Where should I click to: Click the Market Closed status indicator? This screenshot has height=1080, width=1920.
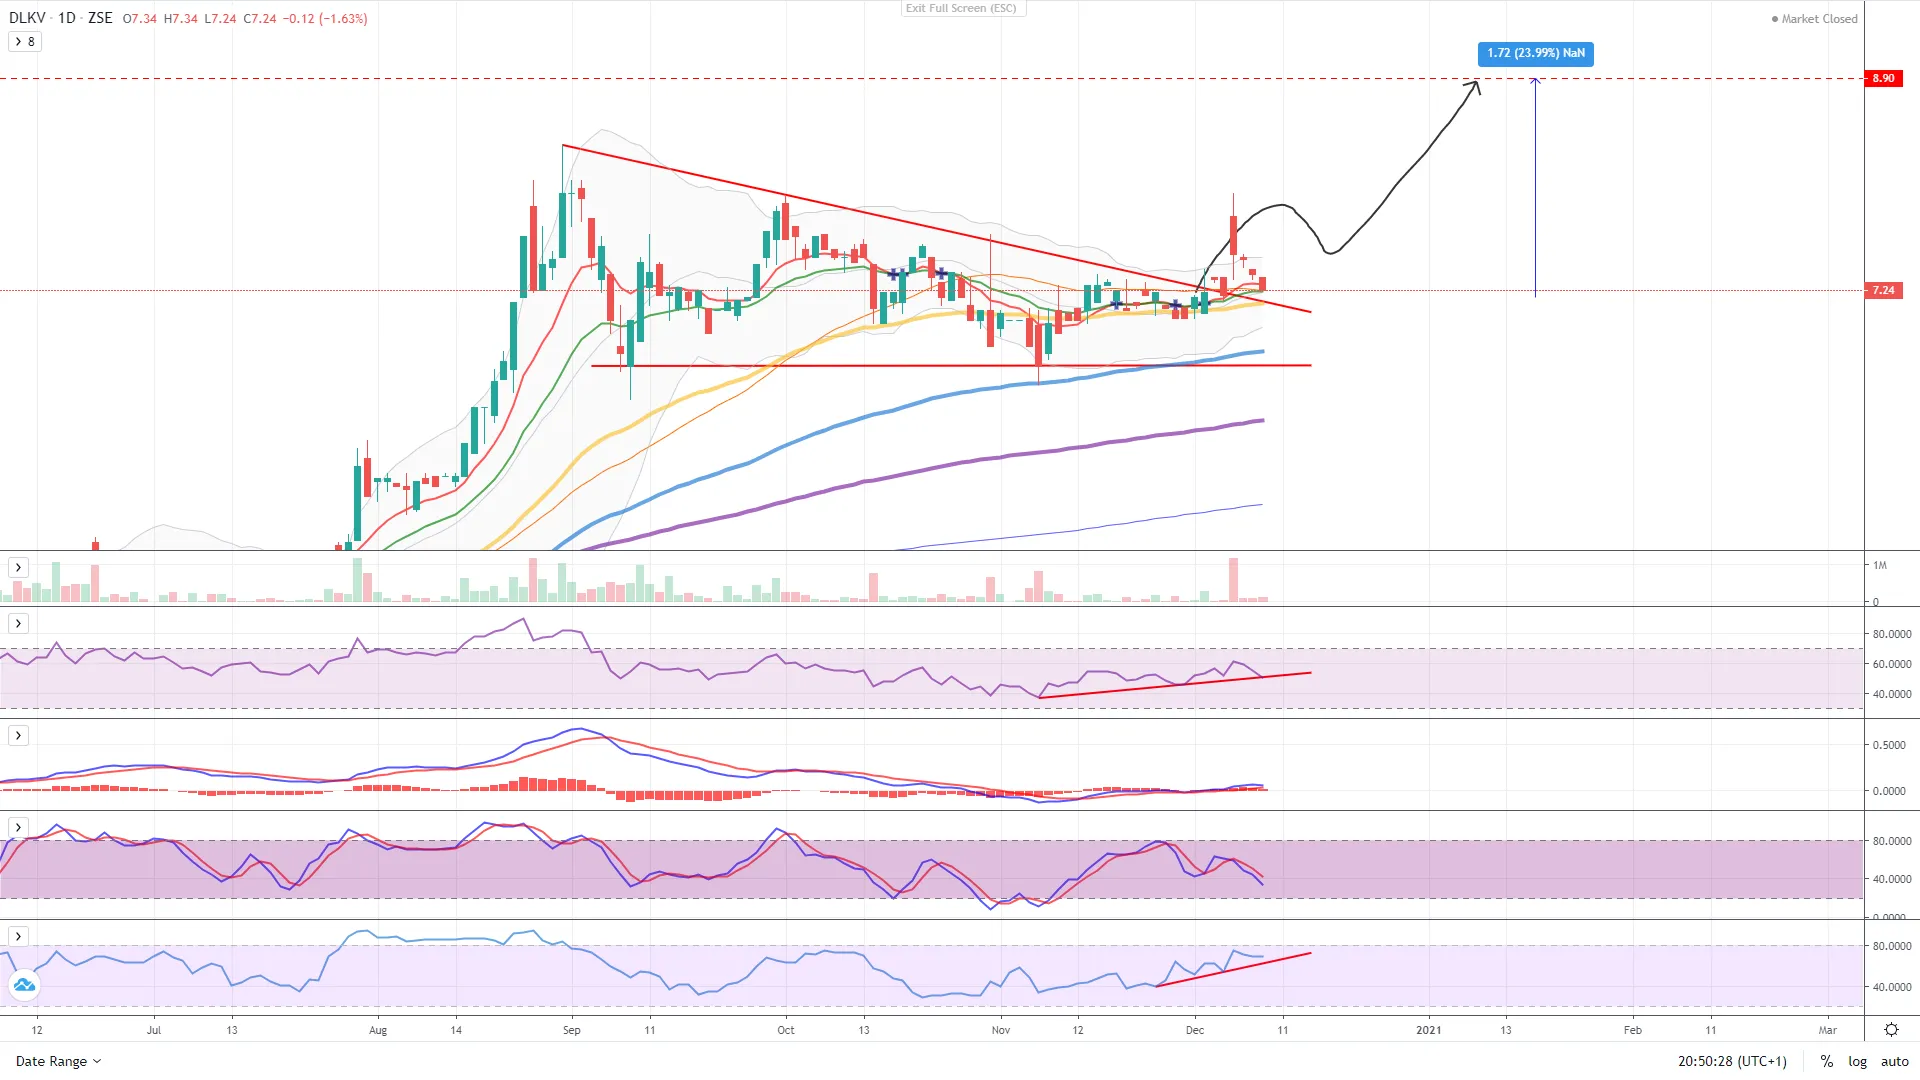[x=1814, y=19]
